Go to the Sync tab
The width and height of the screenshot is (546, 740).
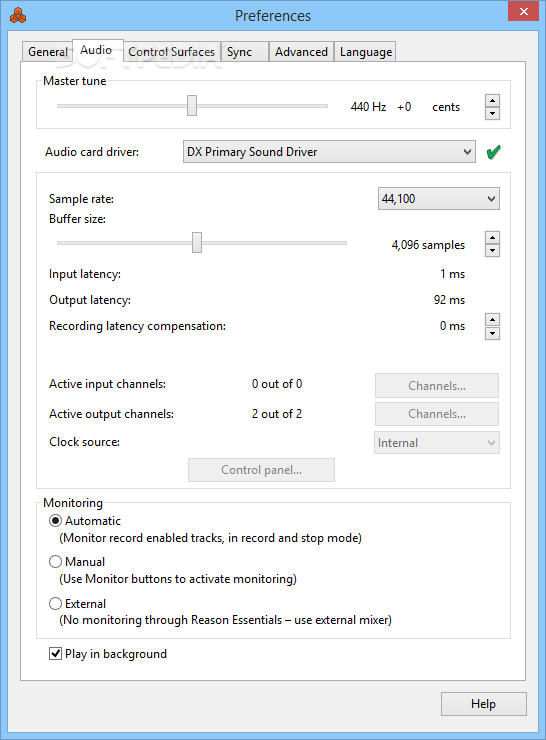[244, 51]
